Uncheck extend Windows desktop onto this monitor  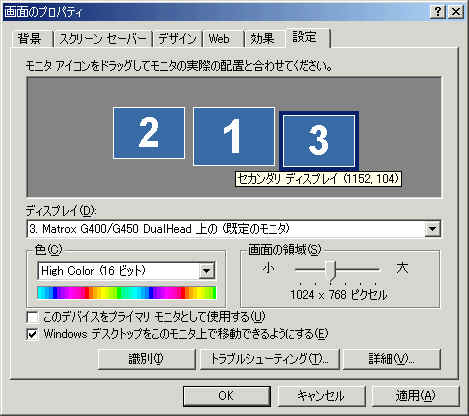click(x=32, y=334)
